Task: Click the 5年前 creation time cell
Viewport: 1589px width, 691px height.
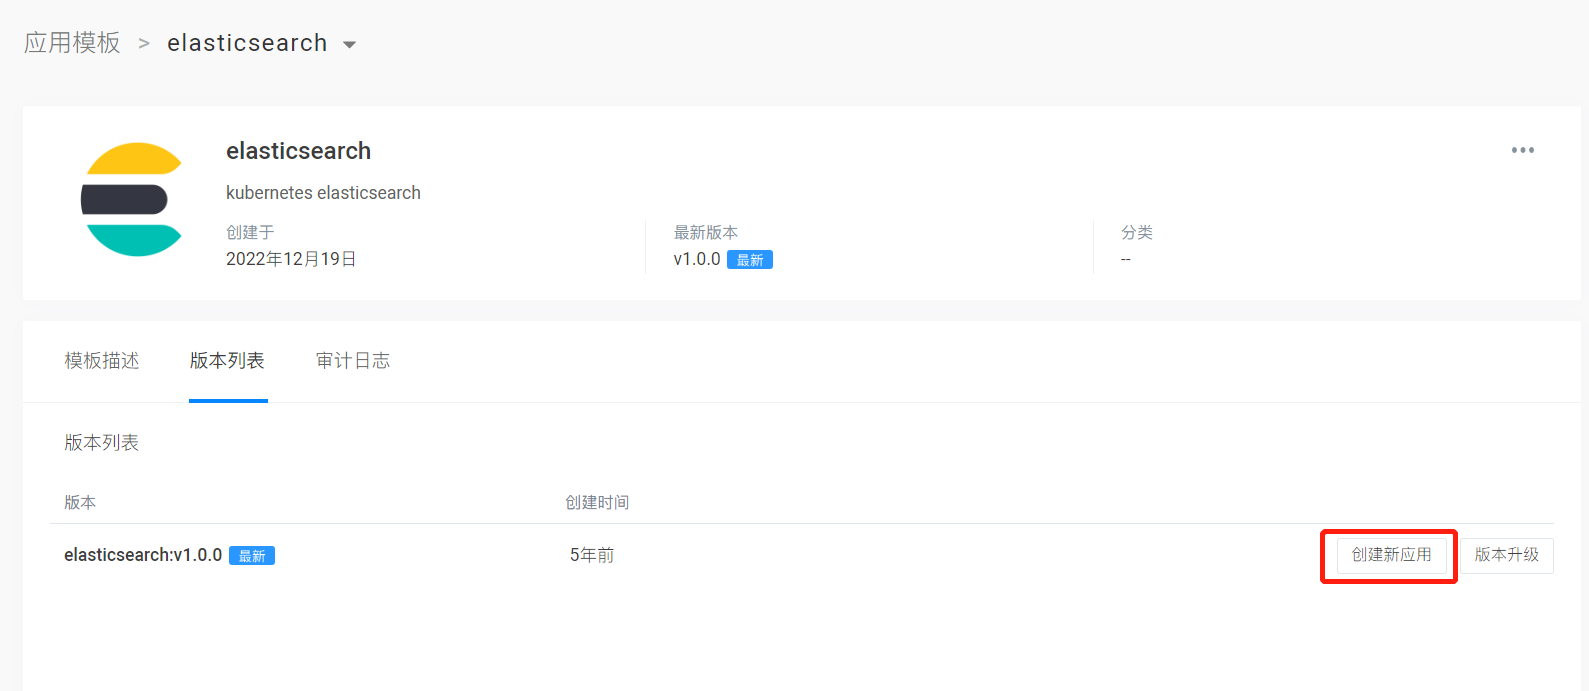Action: point(592,555)
